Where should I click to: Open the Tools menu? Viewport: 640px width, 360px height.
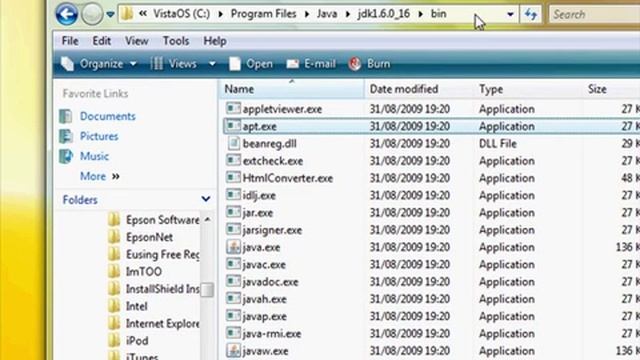176,41
